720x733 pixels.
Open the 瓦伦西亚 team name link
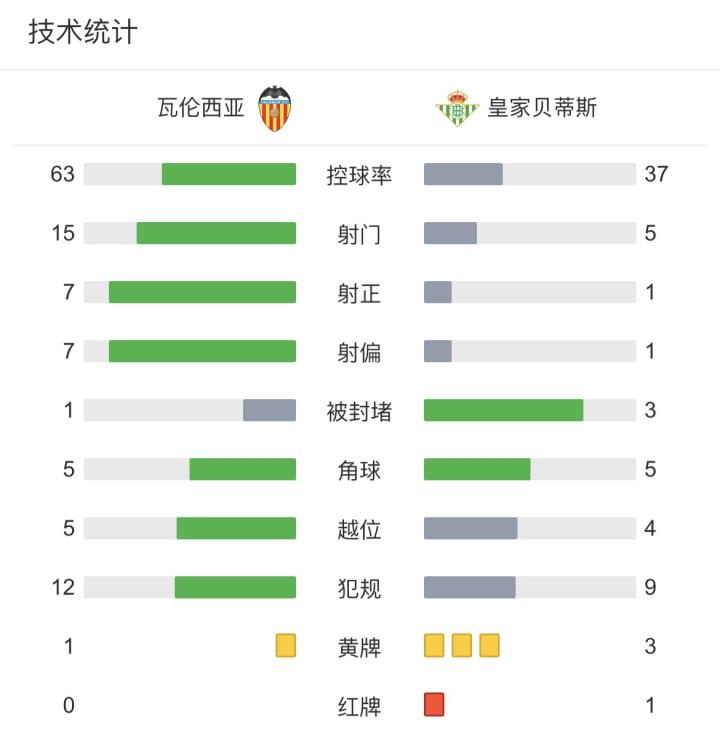coord(200,108)
